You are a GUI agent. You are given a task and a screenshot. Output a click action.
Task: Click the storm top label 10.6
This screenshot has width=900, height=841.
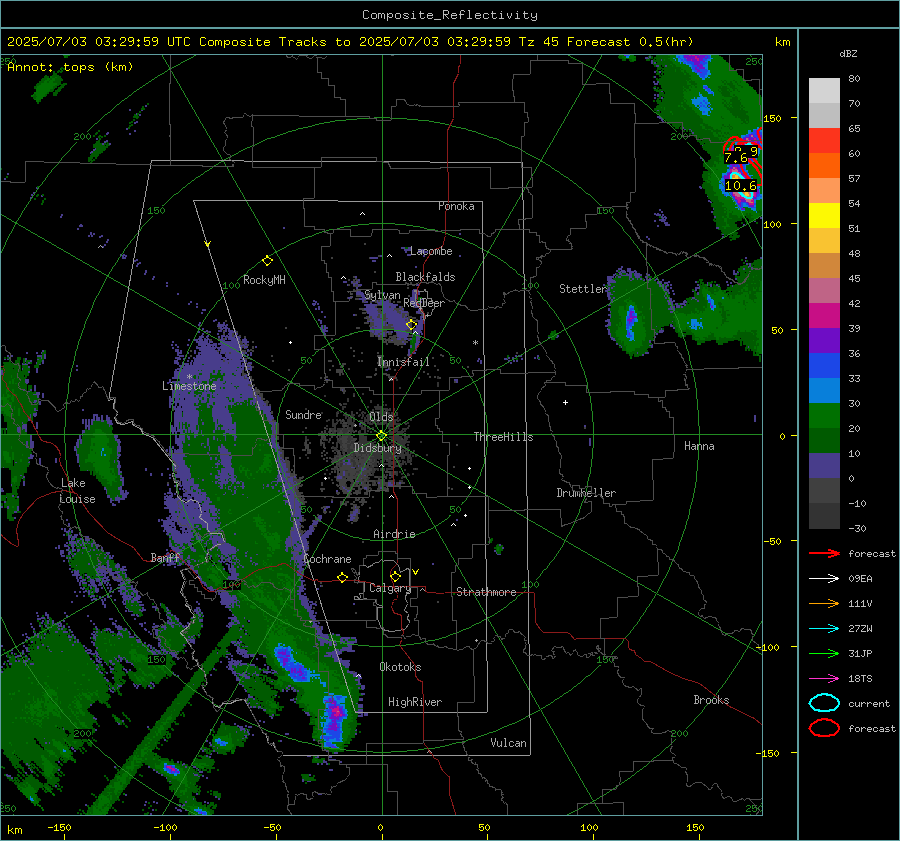[x=740, y=185]
